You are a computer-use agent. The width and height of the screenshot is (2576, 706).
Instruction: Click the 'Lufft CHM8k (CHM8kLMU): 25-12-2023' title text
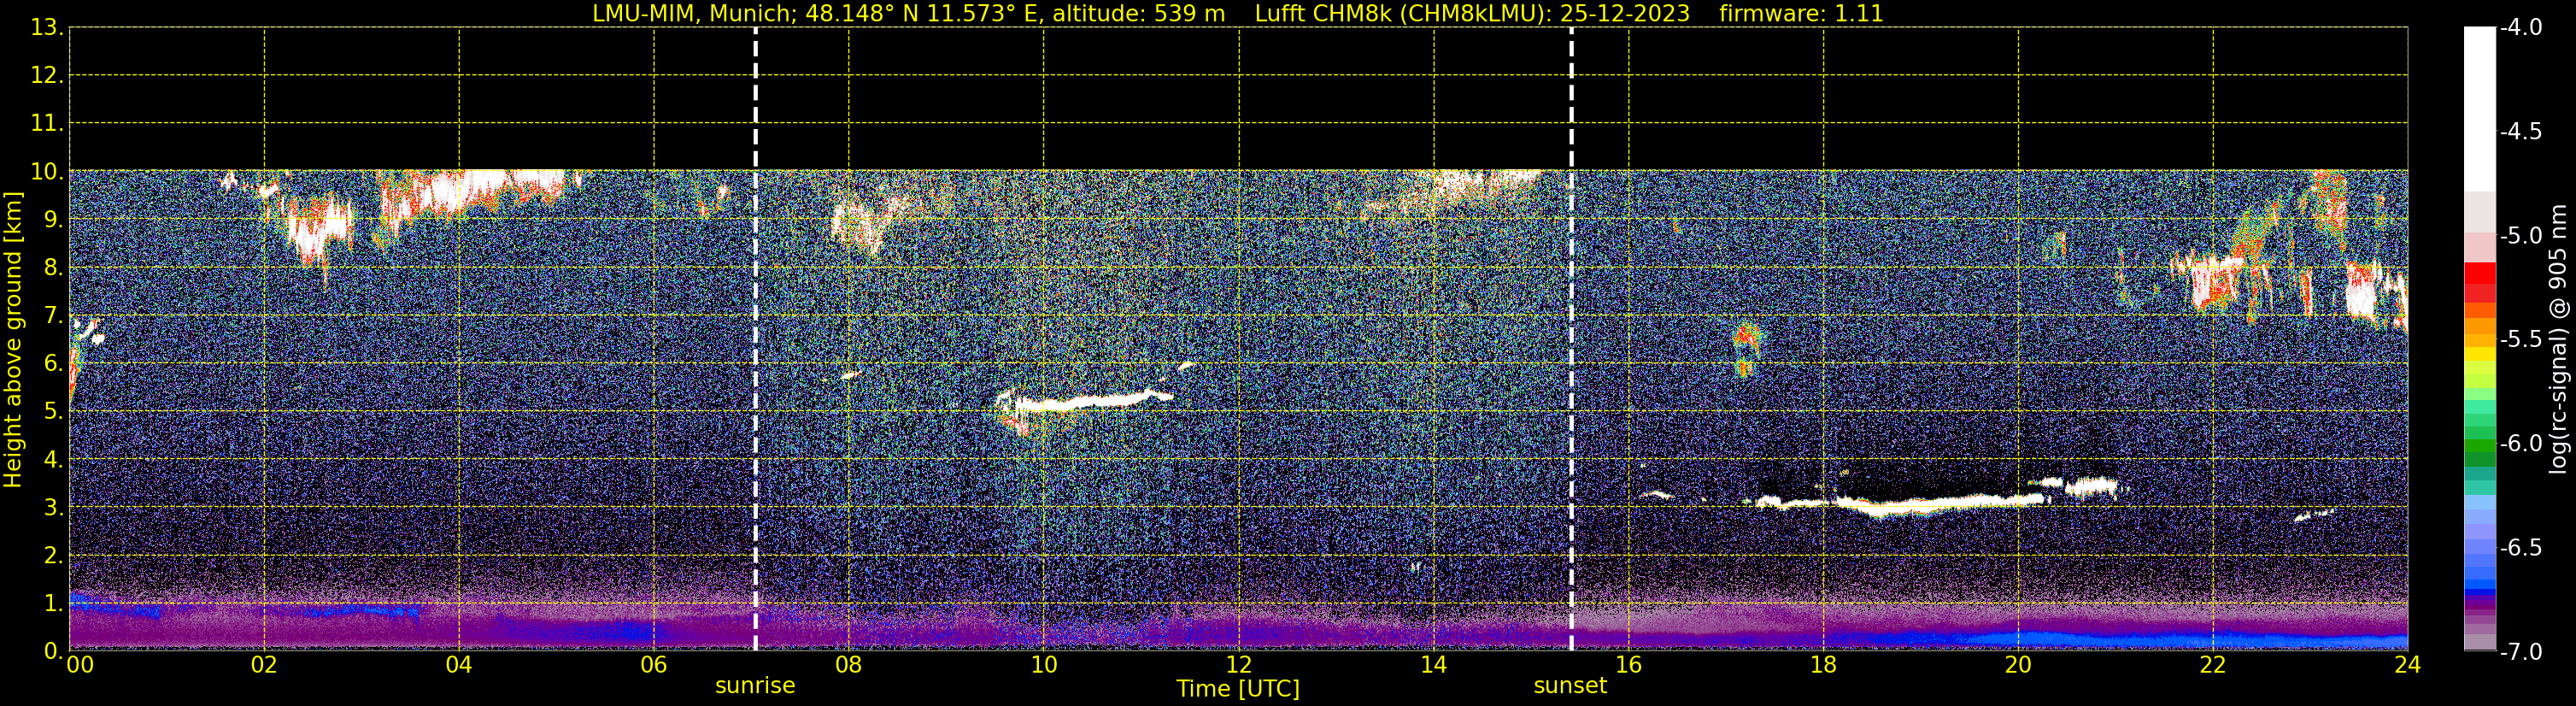point(1472,14)
